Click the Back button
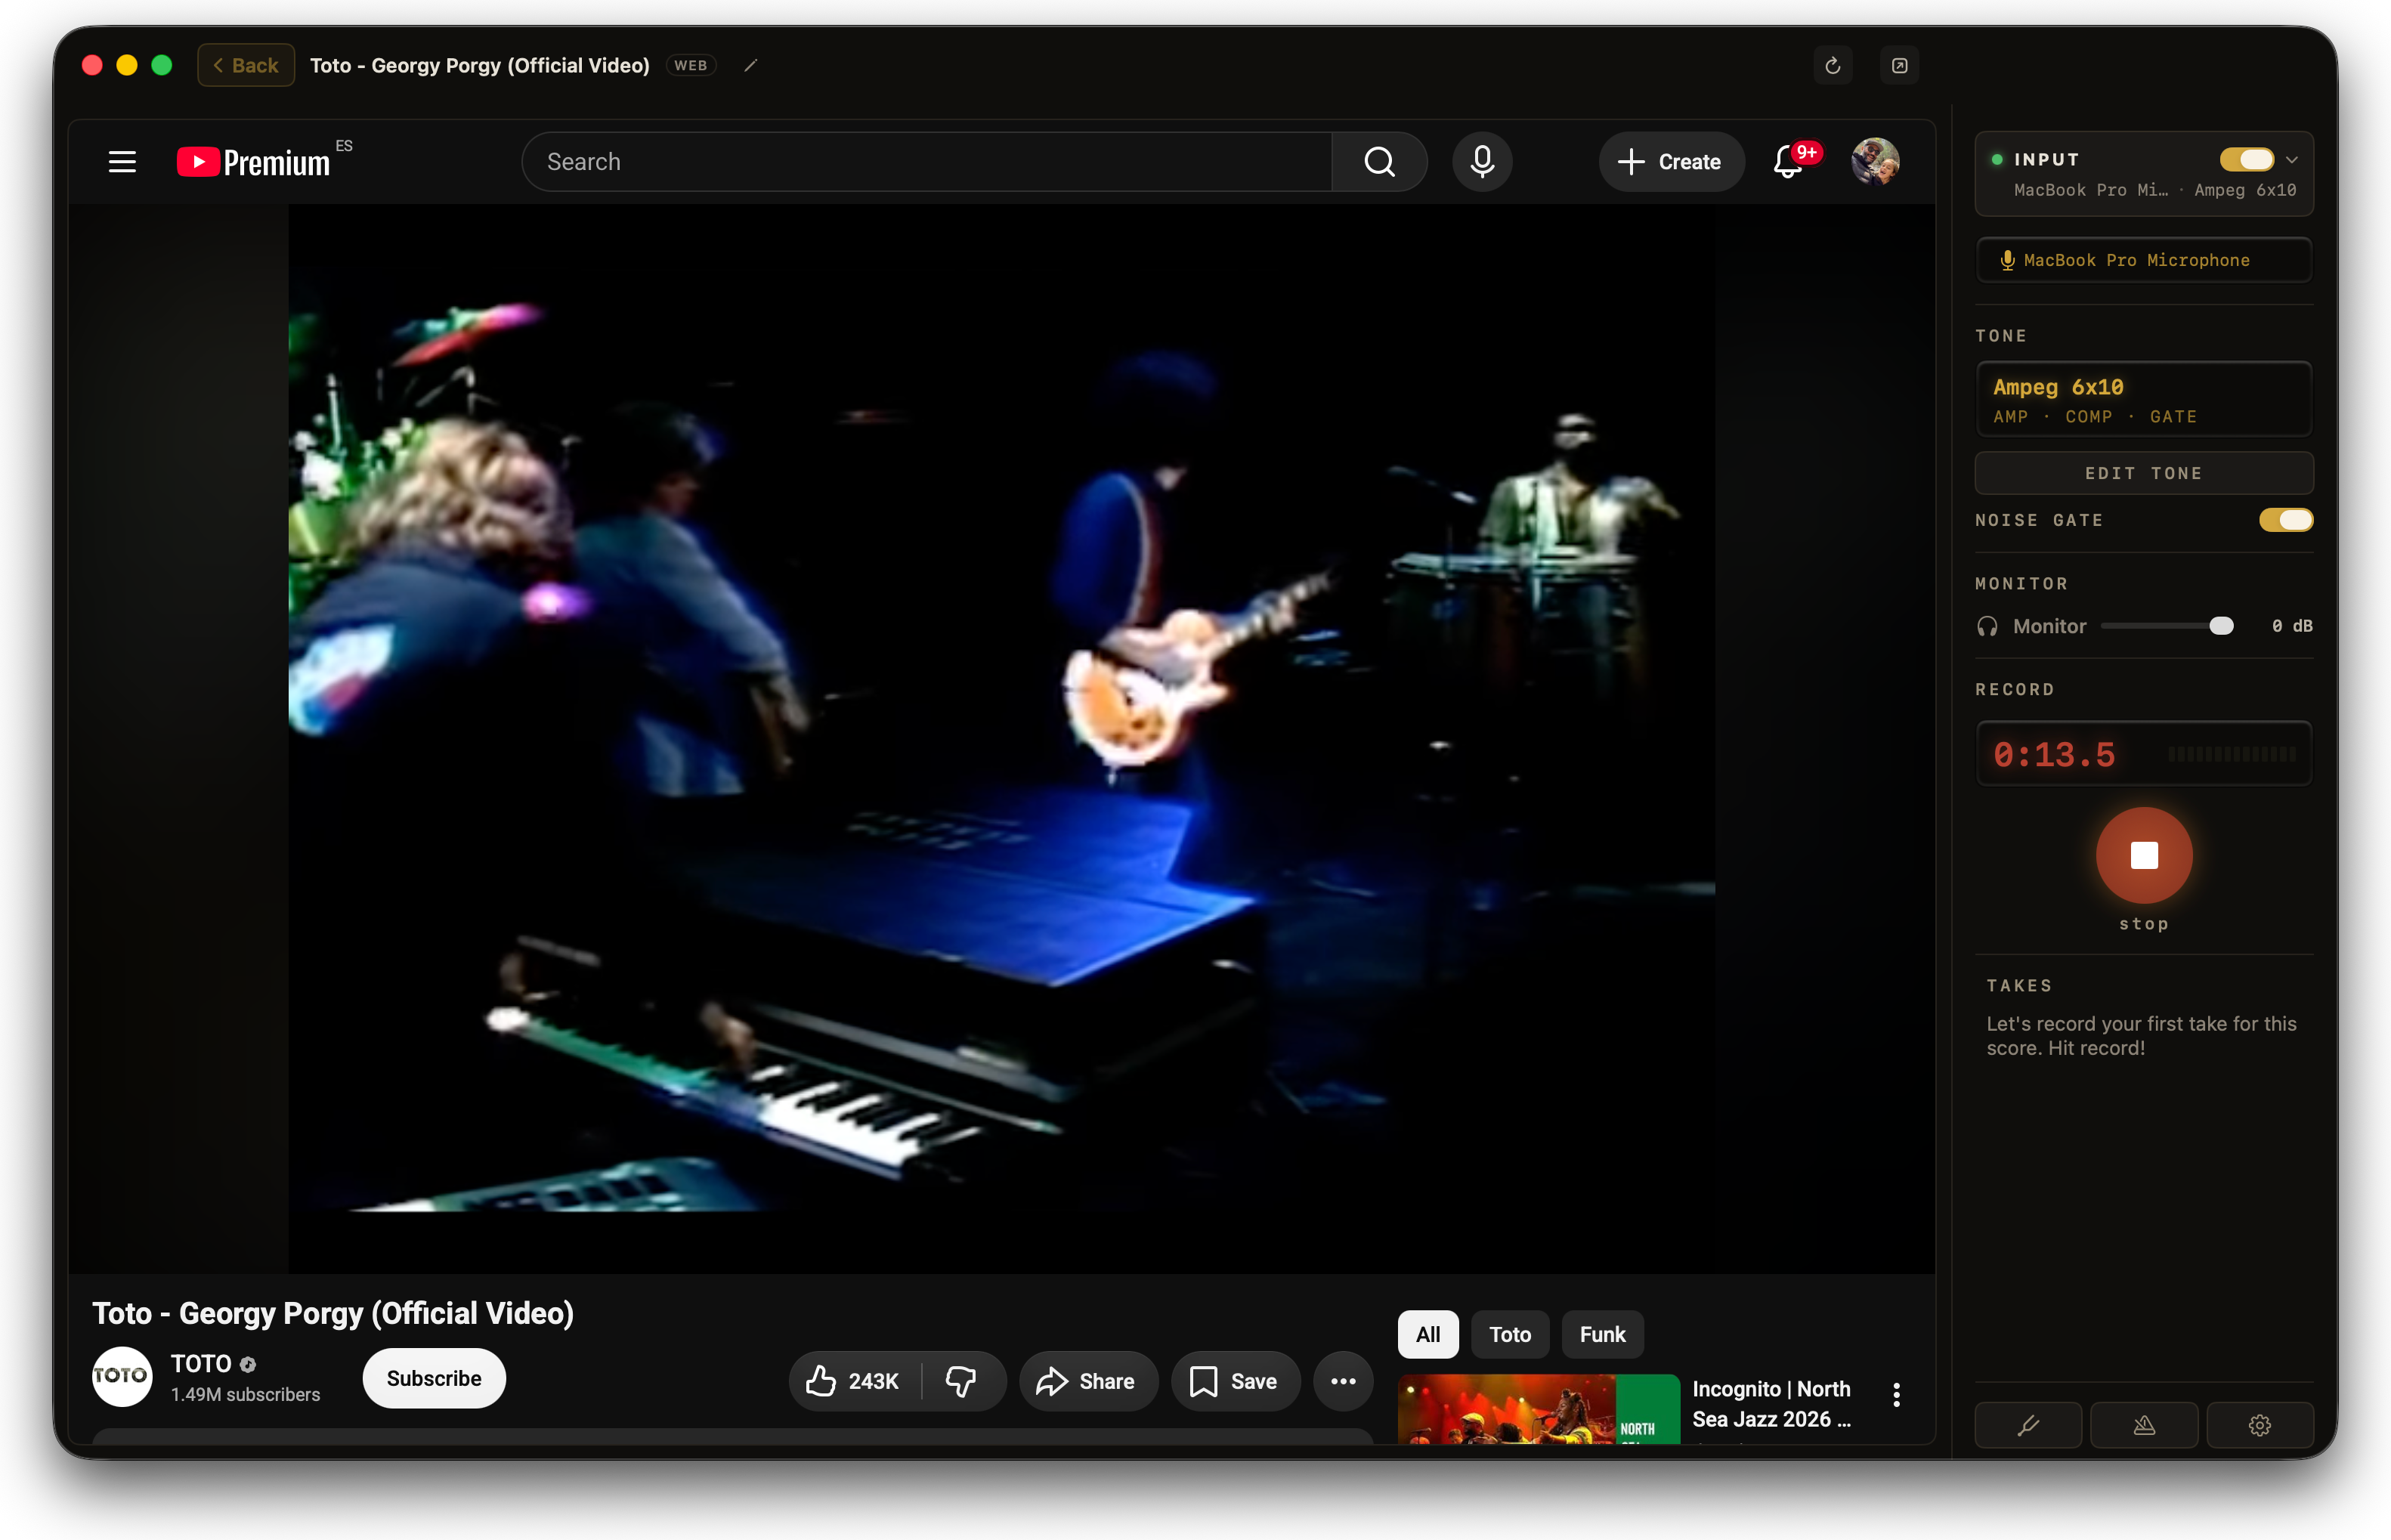 click(246, 65)
